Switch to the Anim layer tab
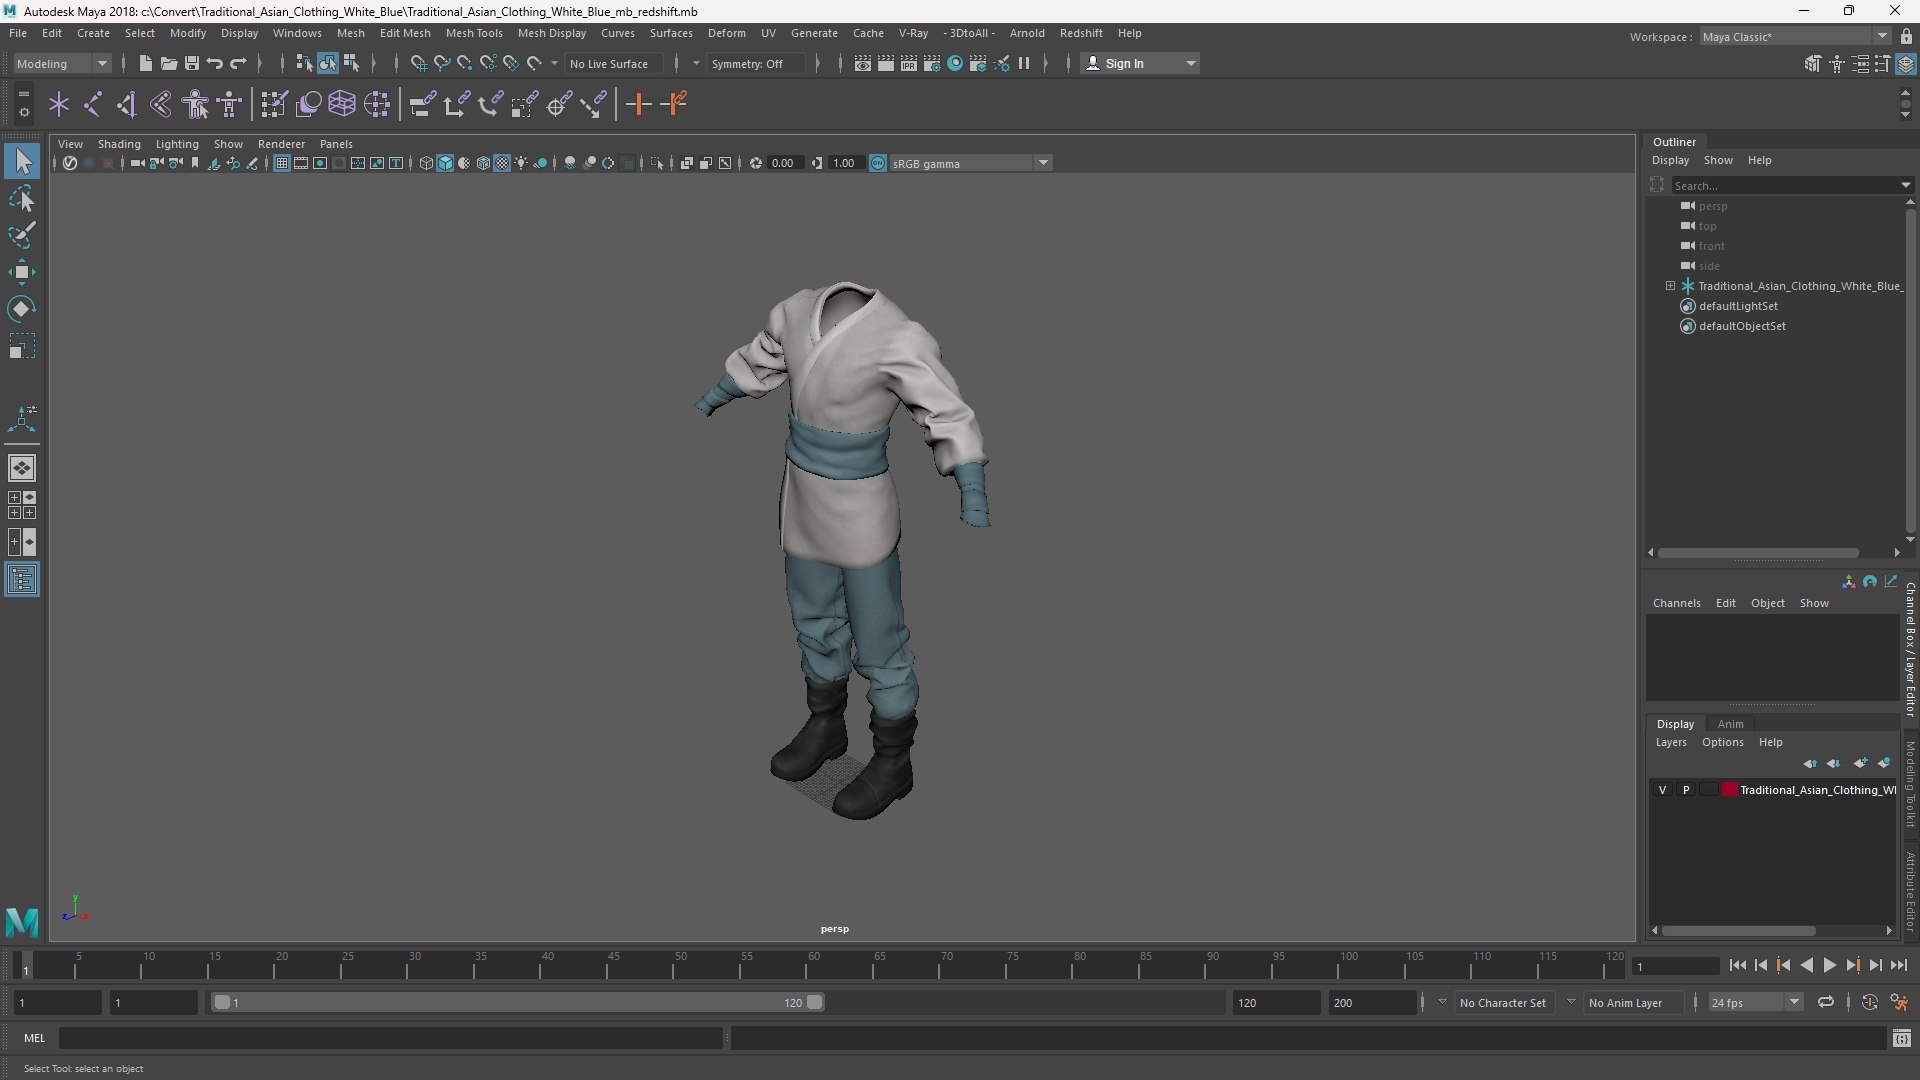 coord(1731,724)
